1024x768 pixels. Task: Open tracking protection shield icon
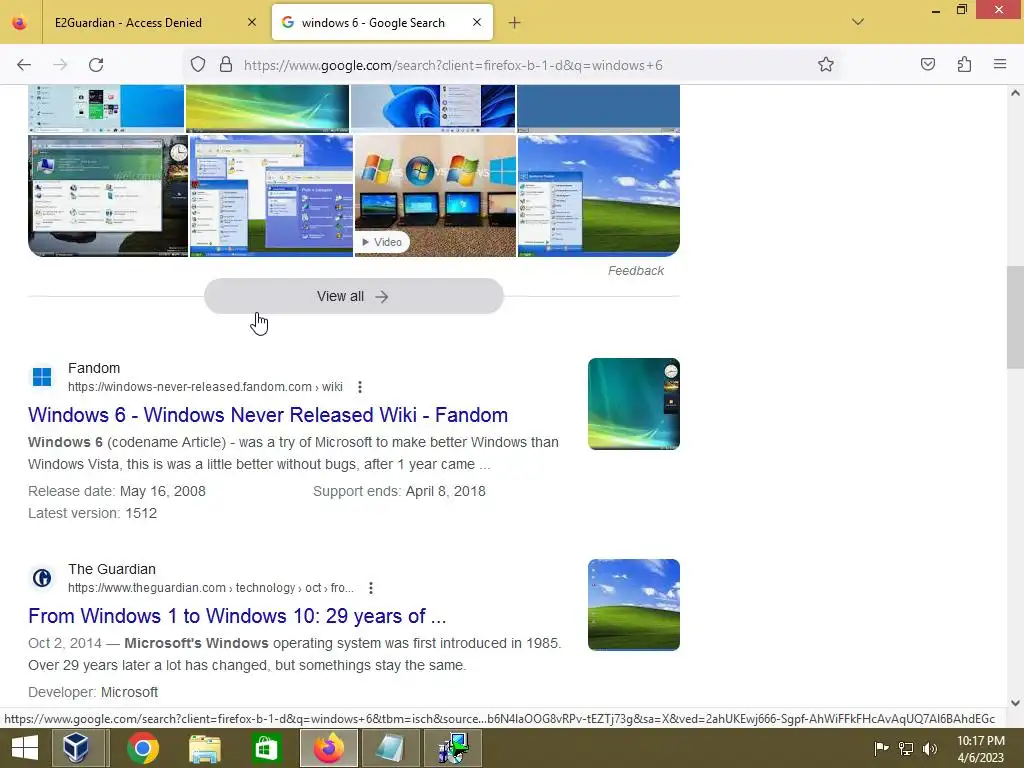(x=198, y=64)
